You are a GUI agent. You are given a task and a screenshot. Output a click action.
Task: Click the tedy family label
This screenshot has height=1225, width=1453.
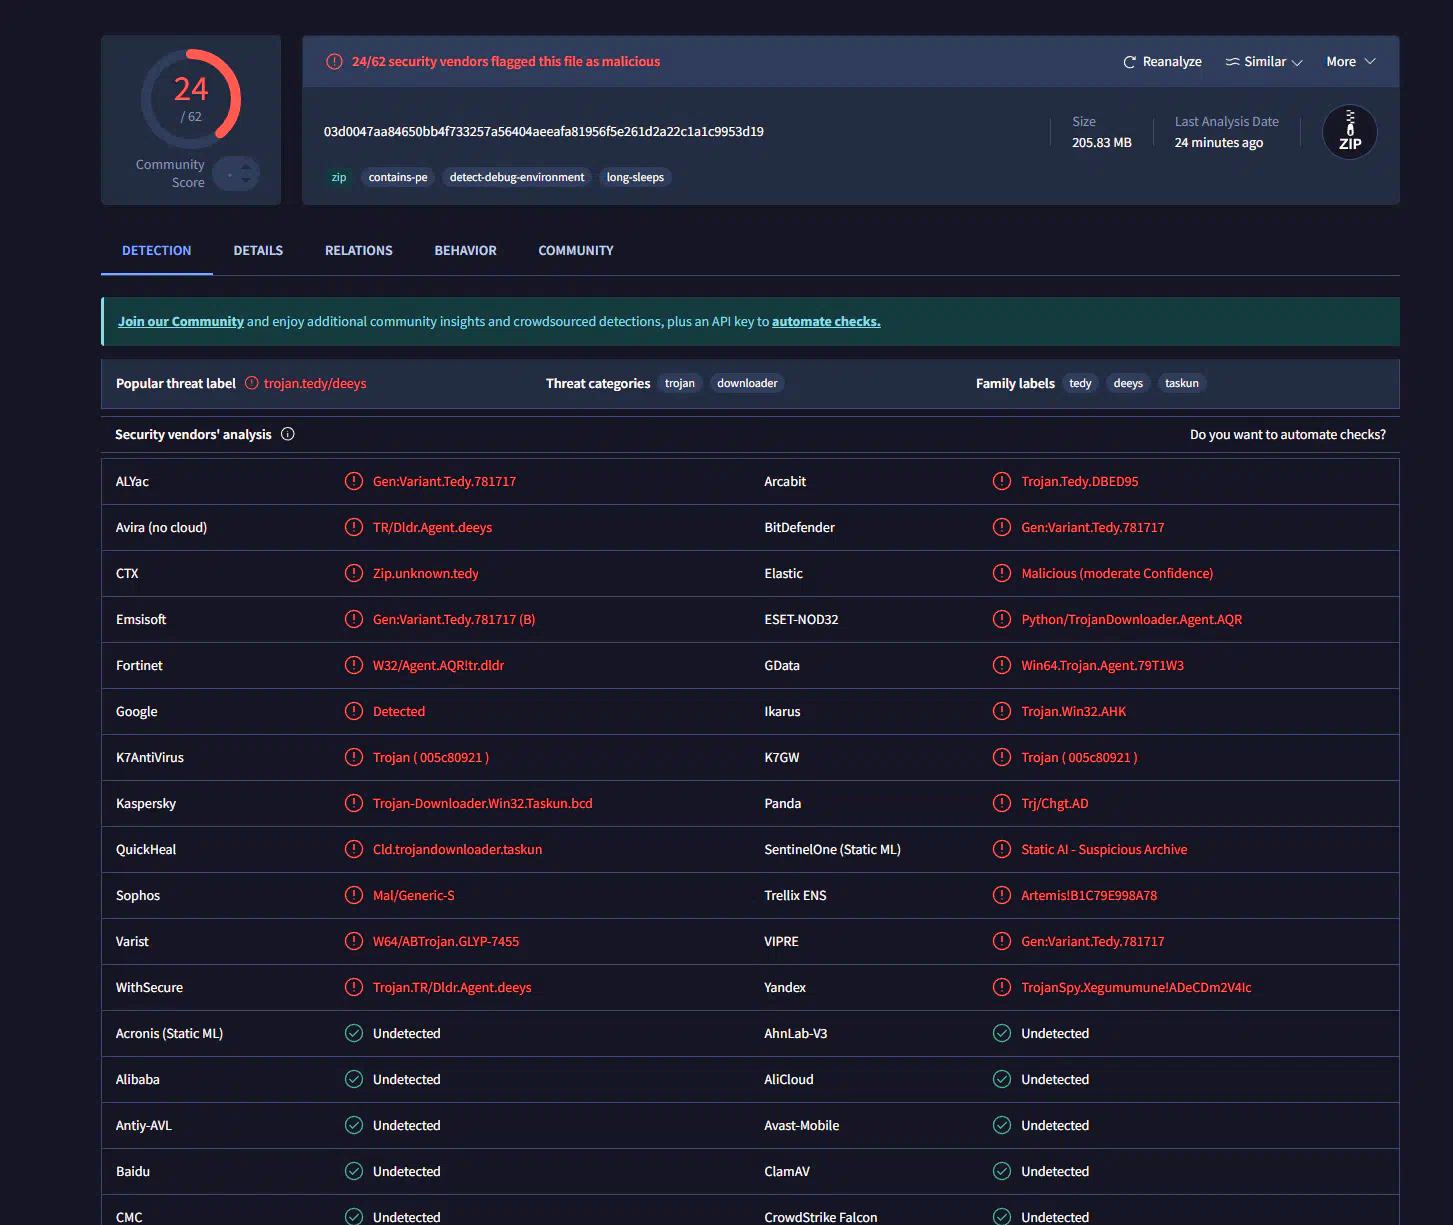point(1080,383)
